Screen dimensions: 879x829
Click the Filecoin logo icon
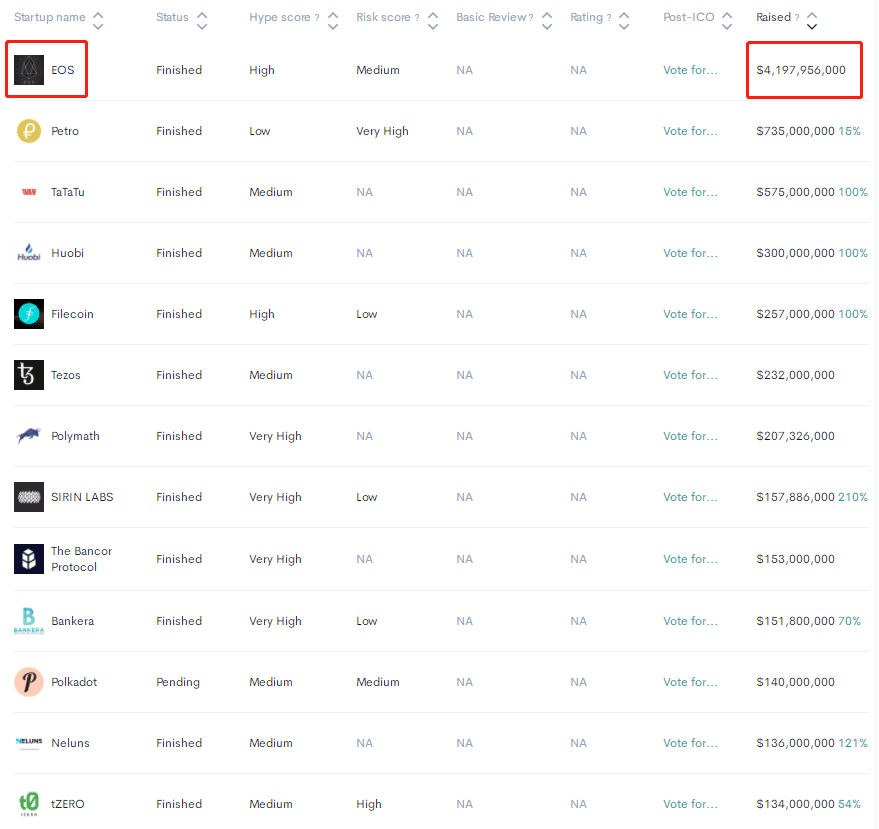pyautogui.click(x=29, y=314)
